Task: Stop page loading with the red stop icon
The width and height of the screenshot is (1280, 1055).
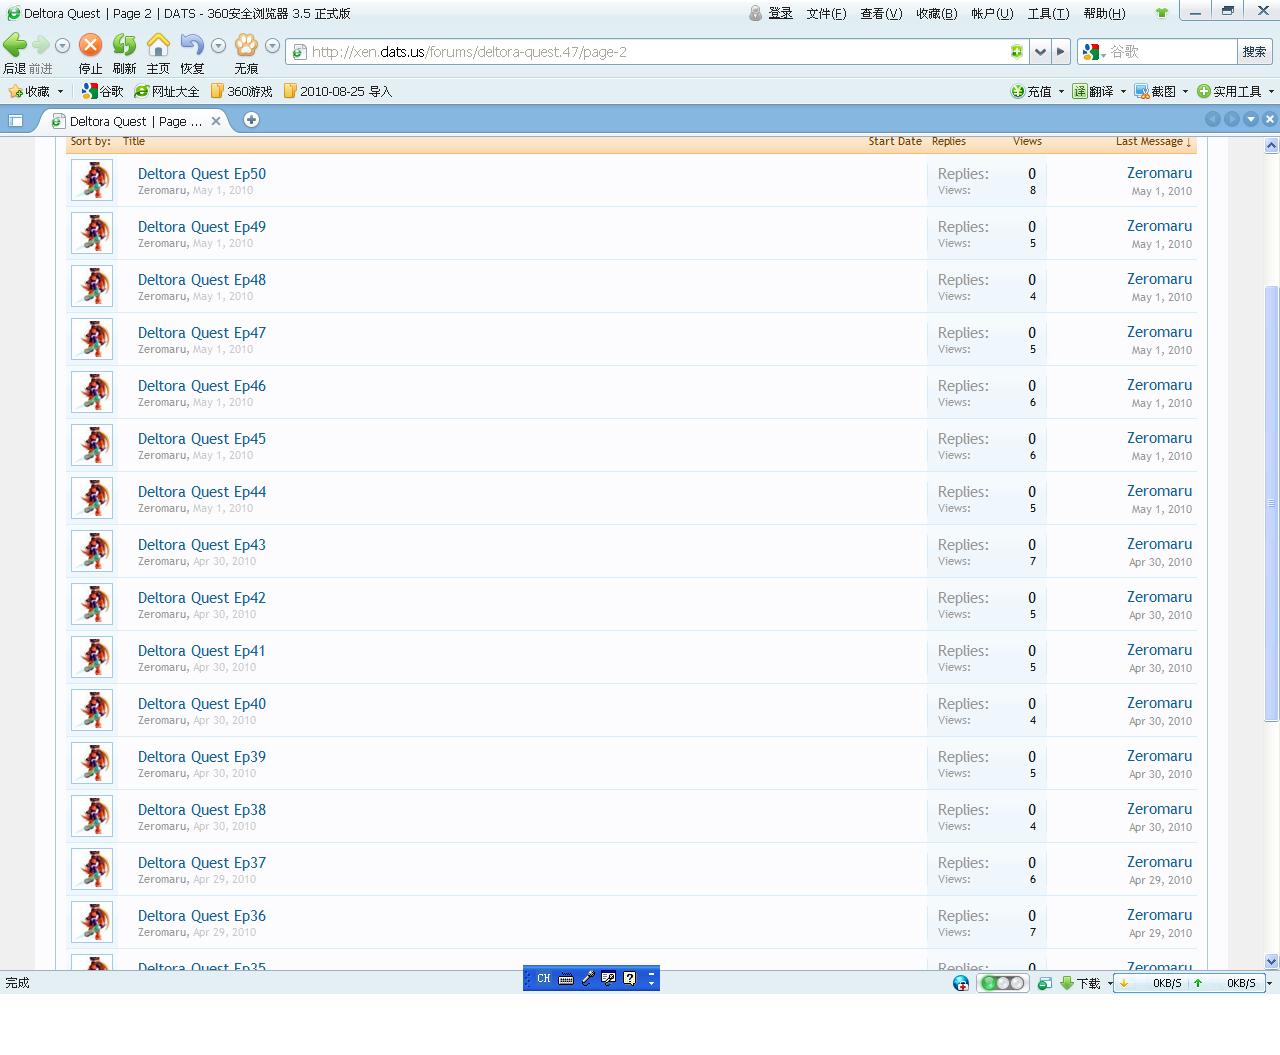Action: click(x=90, y=46)
